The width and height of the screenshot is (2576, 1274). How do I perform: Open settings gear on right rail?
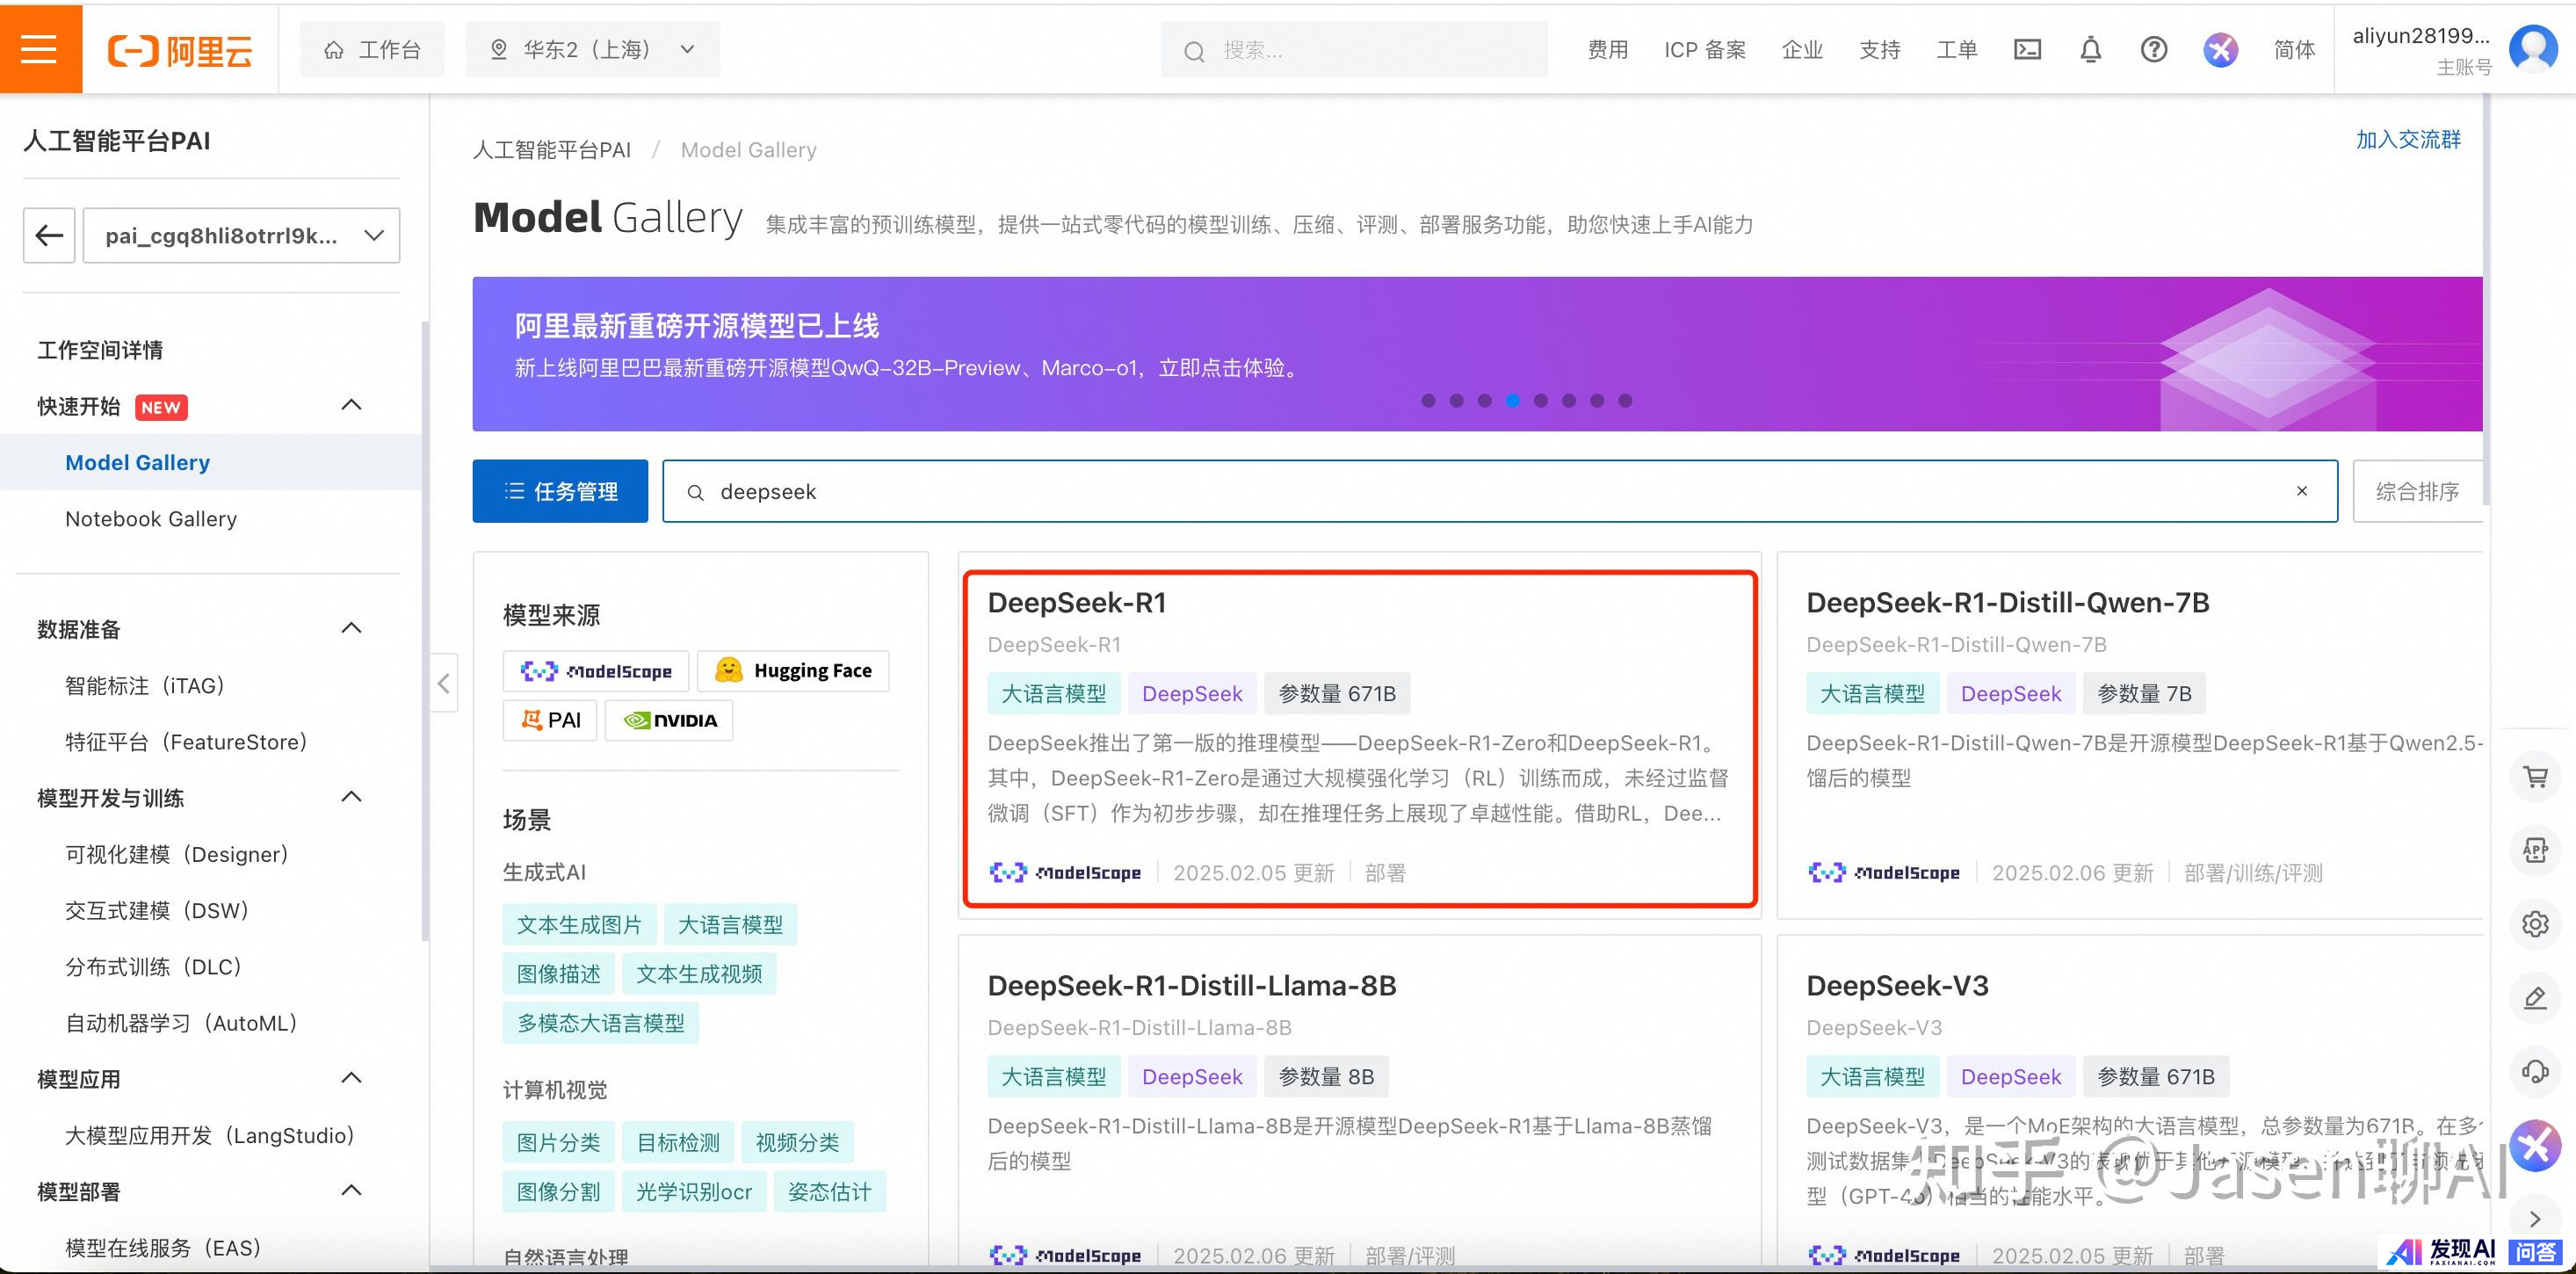coord(2535,924)
